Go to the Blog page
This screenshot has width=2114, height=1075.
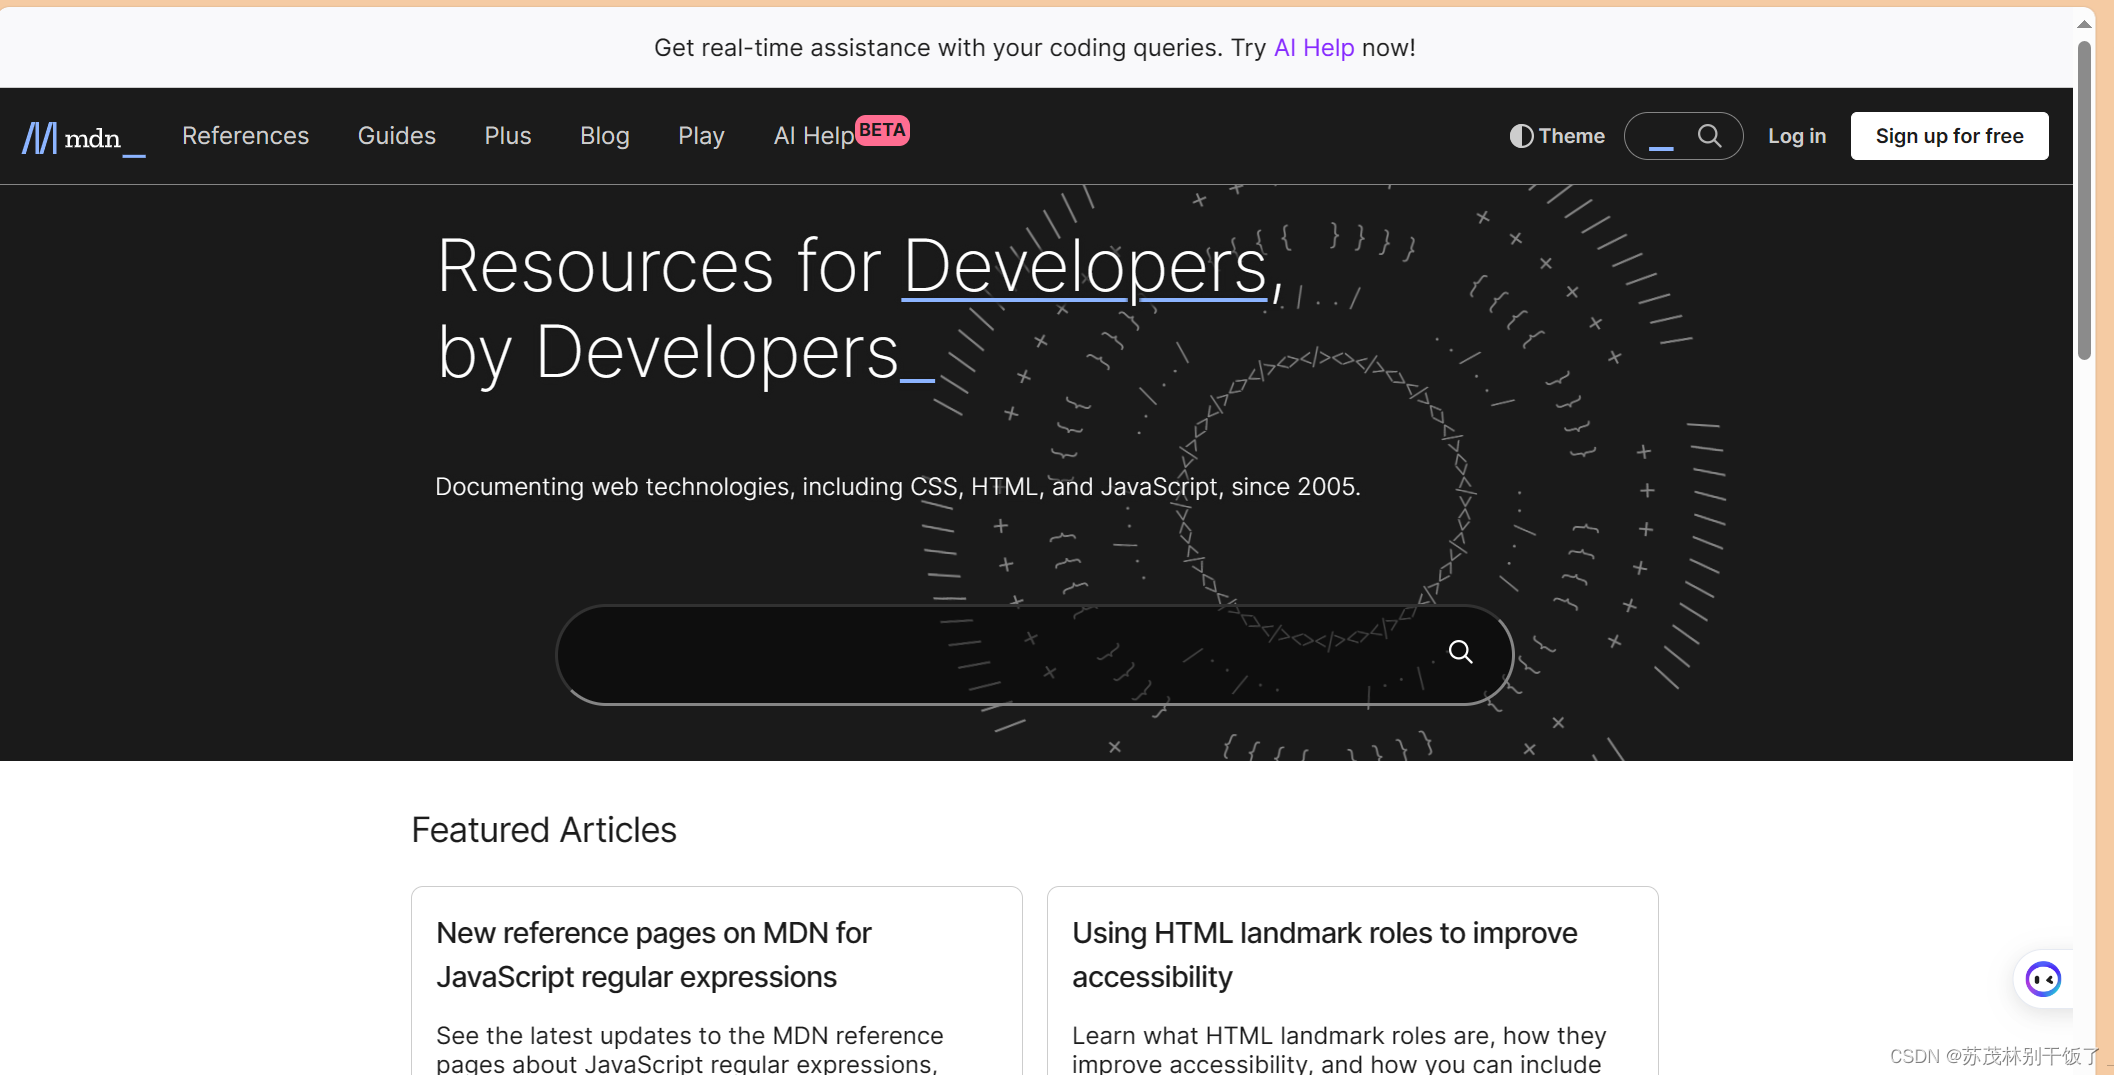[x=605, y=136]
